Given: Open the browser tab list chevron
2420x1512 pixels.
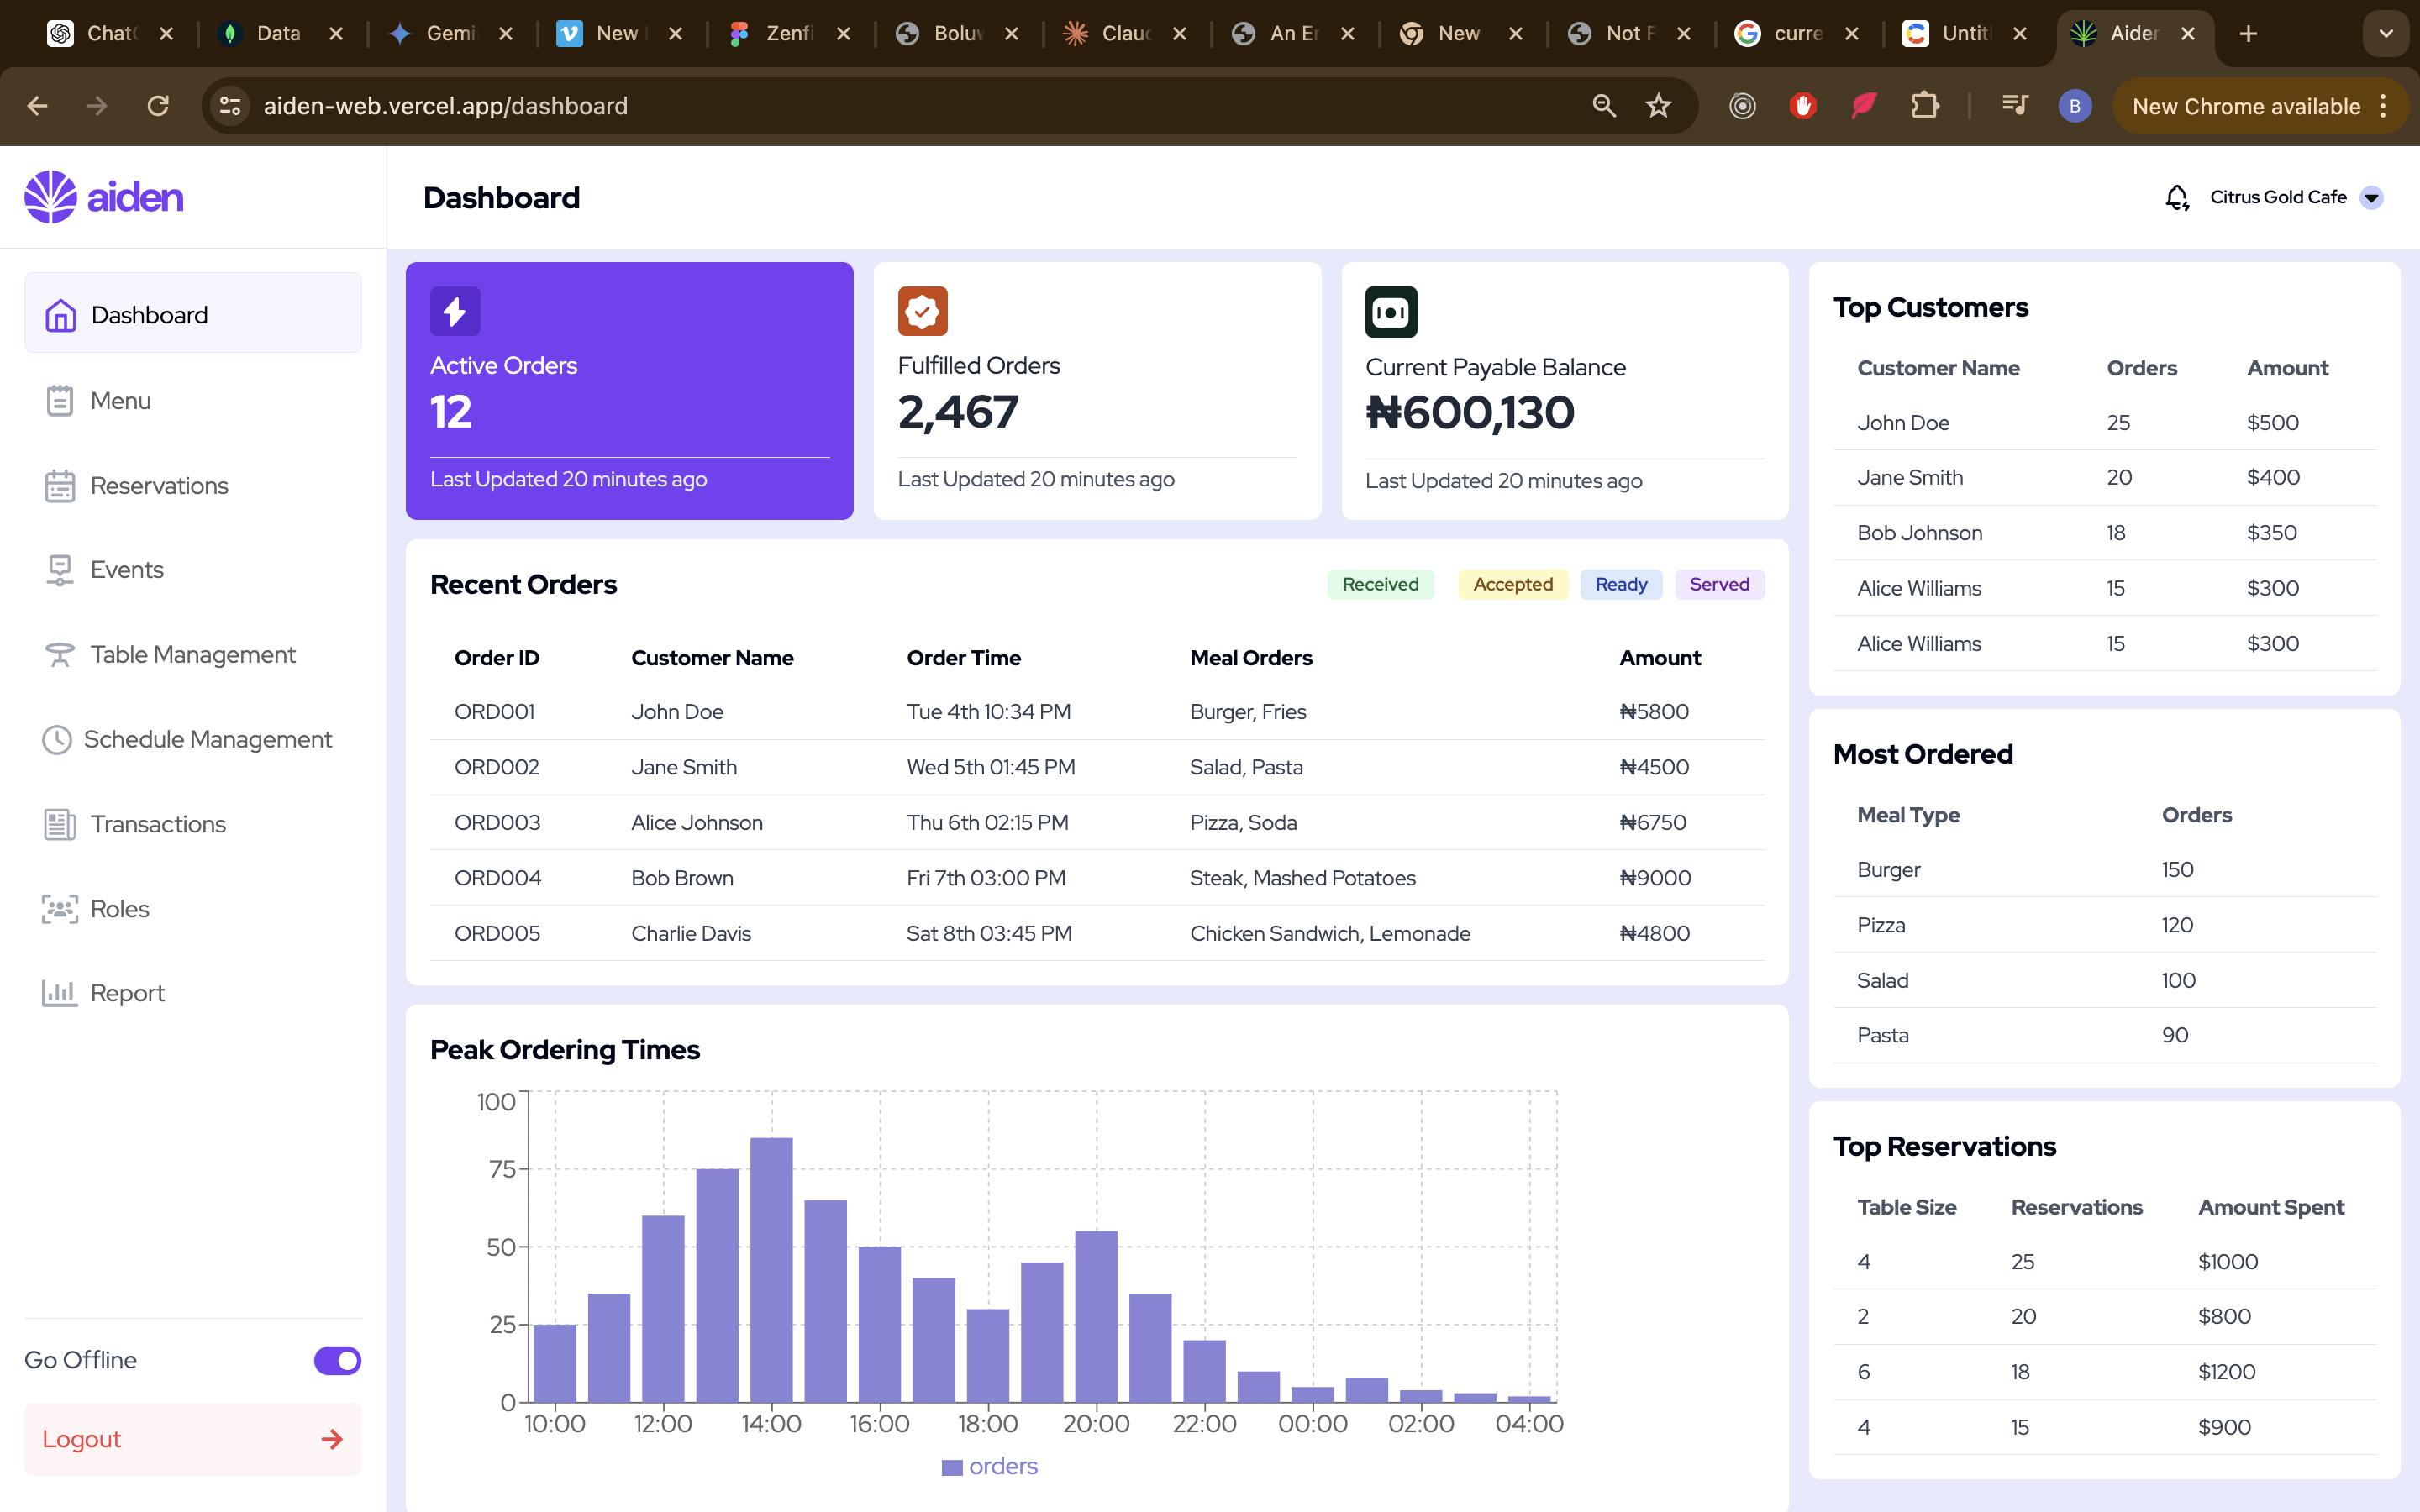Looking at the screenshot, I should pyautogui.click(x=2386, y=34).
